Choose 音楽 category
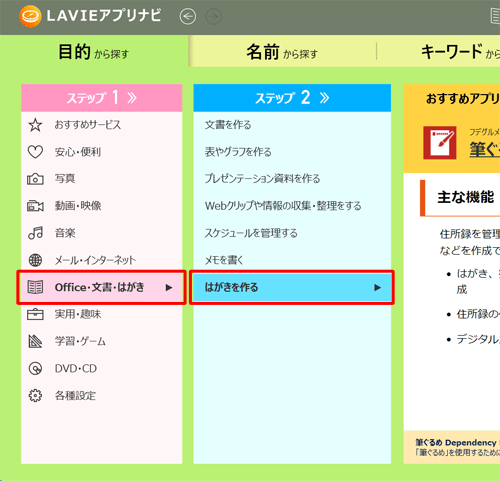 (102, 233)
